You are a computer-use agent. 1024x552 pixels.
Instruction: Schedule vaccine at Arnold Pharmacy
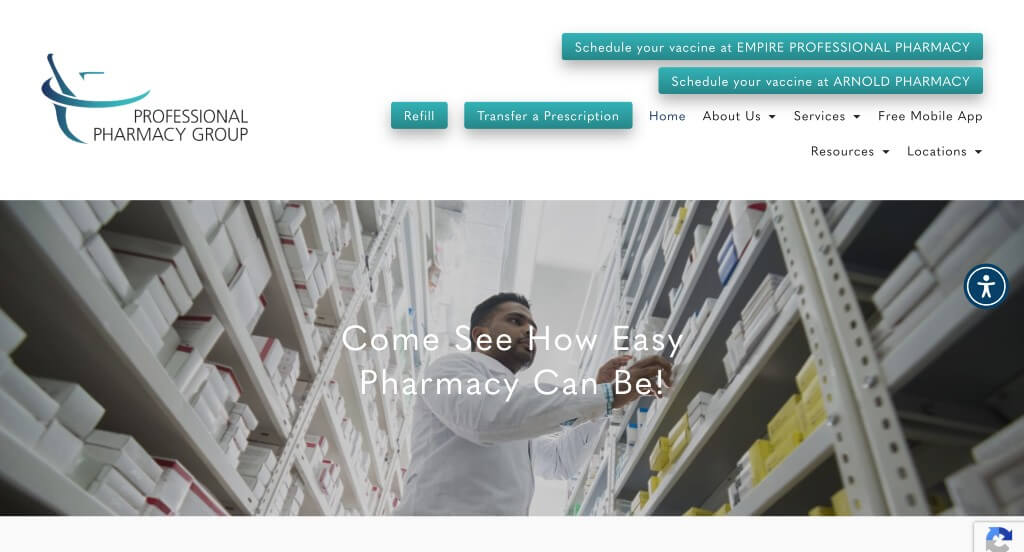click(x=820, y=81)
